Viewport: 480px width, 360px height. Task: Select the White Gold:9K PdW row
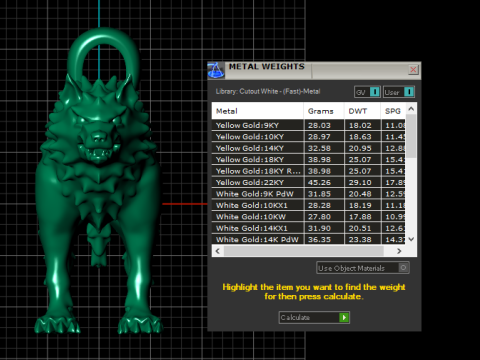point(308,194)
